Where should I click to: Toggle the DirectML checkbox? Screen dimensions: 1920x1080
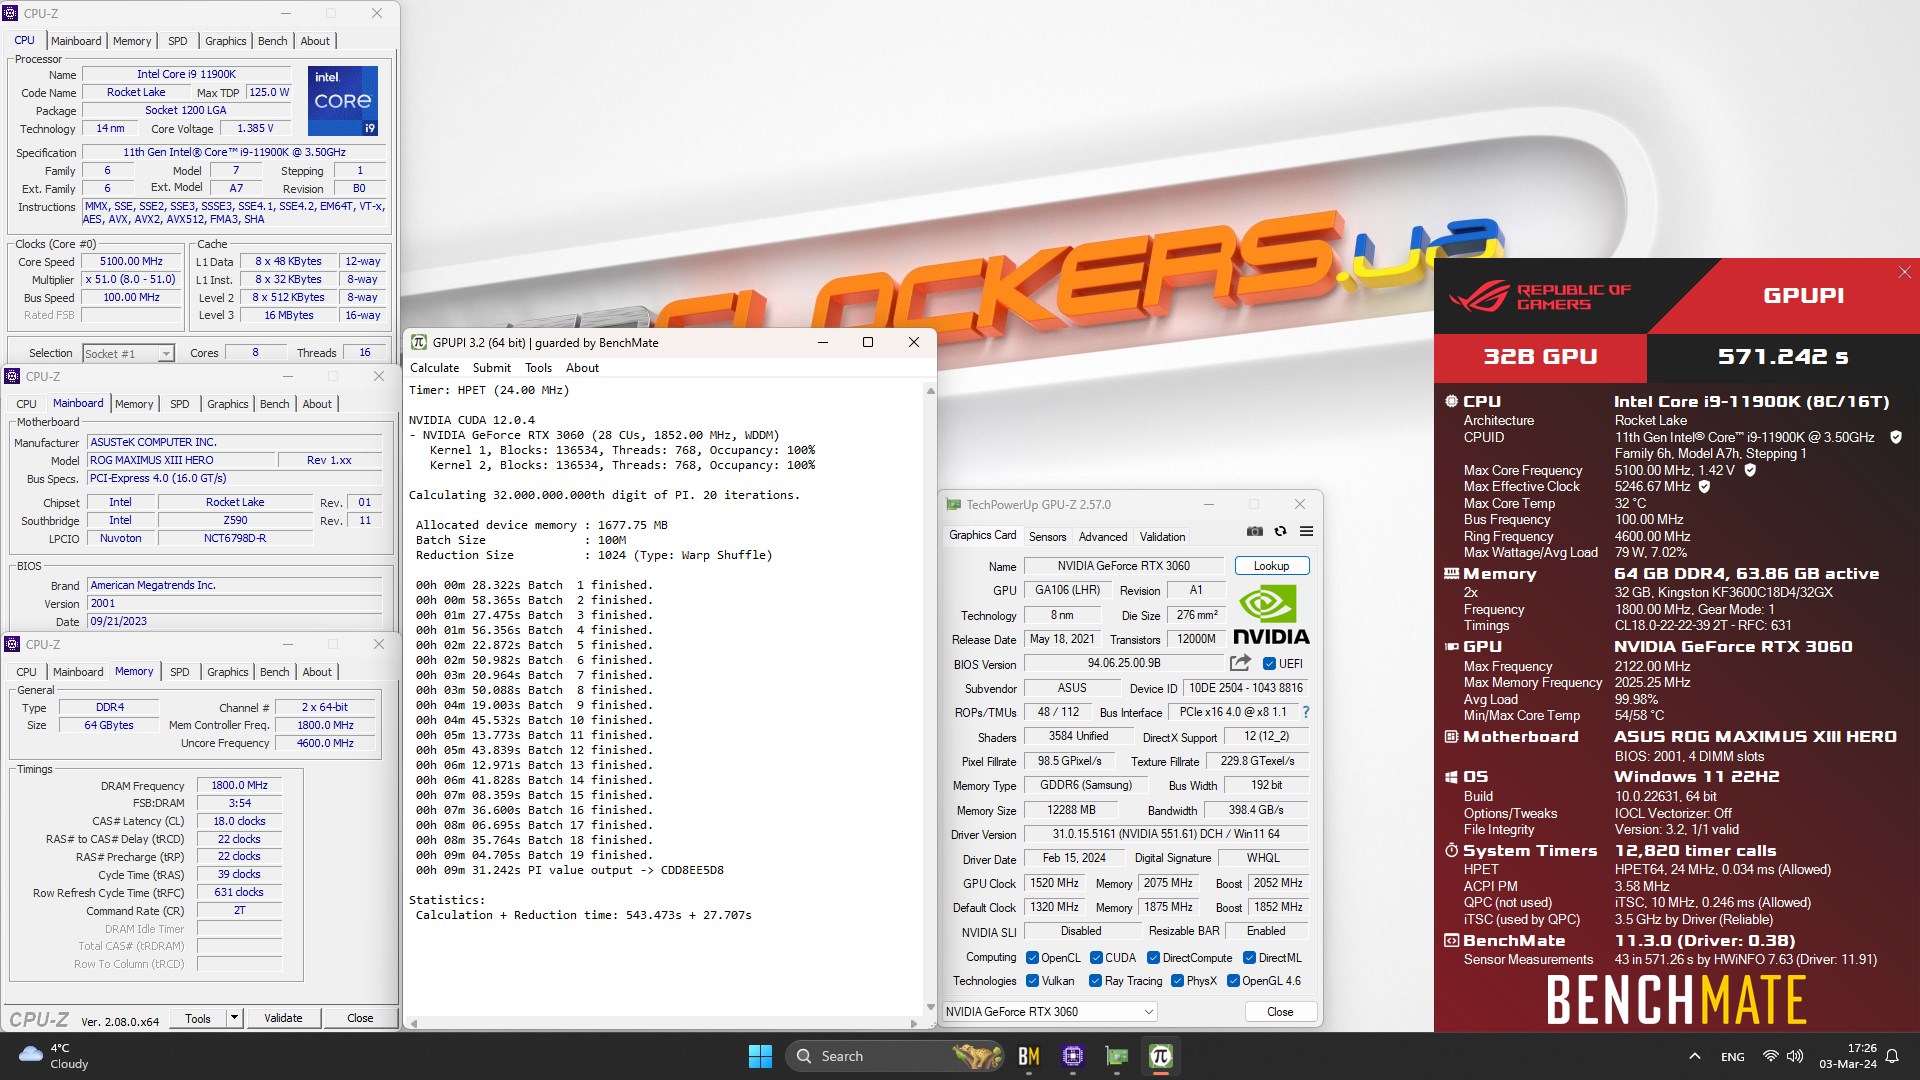pos(1249,958)
